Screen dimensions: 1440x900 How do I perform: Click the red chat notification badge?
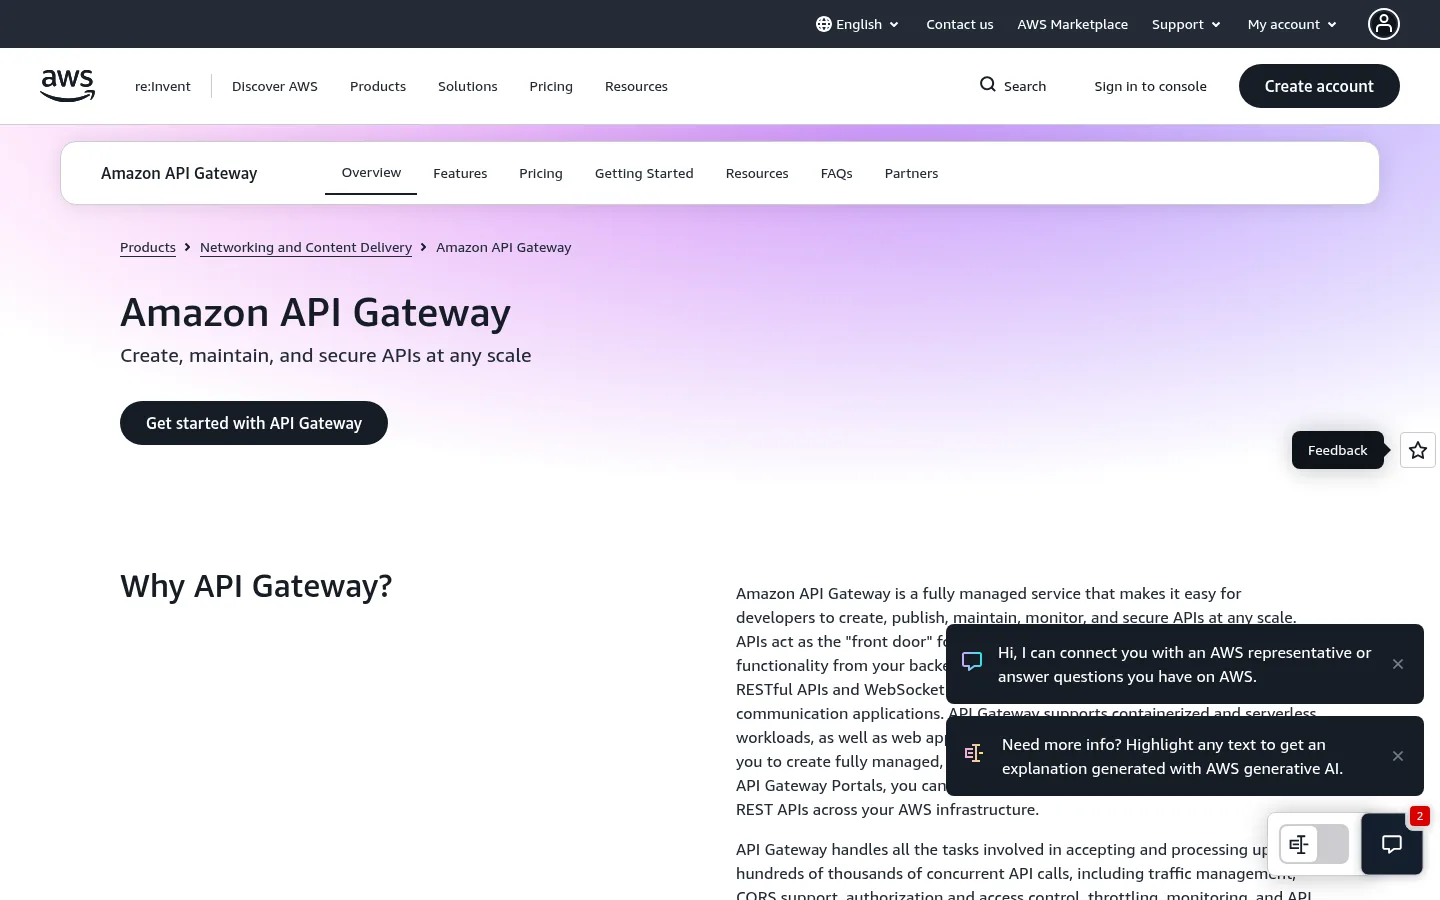click(1420, 816)
